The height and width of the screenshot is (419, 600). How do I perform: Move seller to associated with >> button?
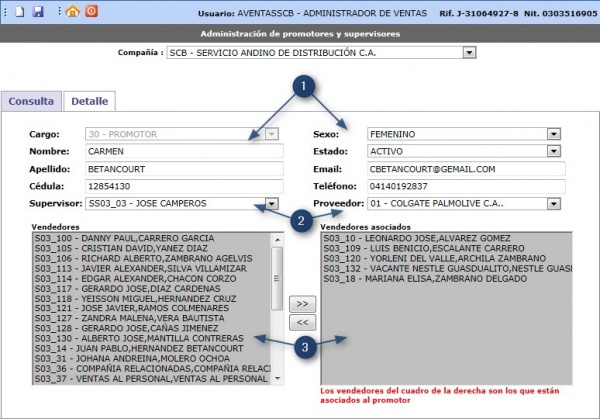click(302, 304)
